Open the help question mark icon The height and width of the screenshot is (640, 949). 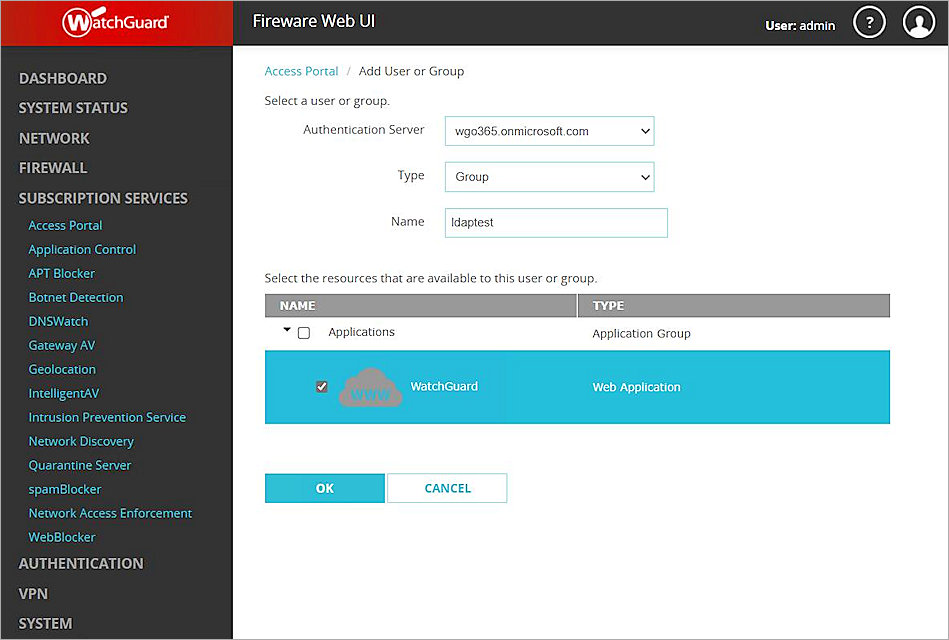click(869, 22)
